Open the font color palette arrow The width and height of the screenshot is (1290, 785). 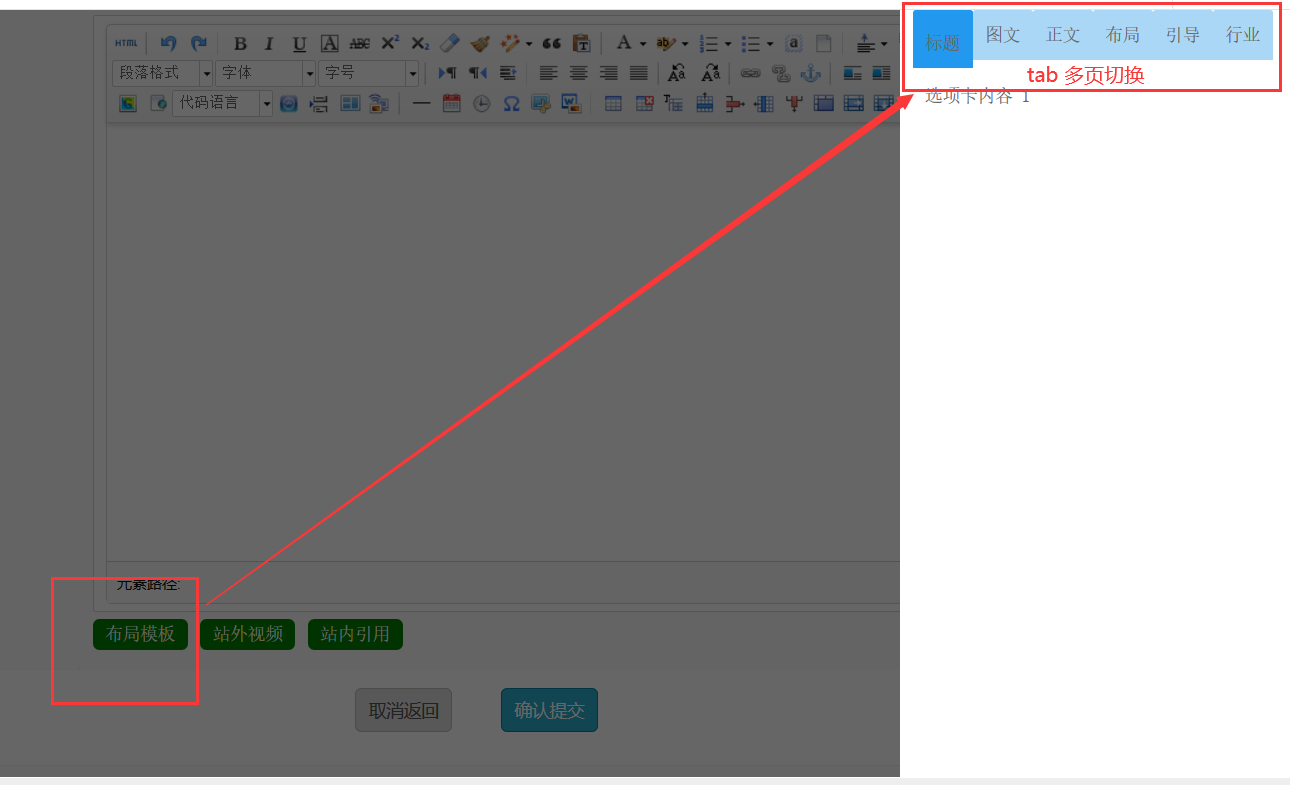[x=642, y=43]
